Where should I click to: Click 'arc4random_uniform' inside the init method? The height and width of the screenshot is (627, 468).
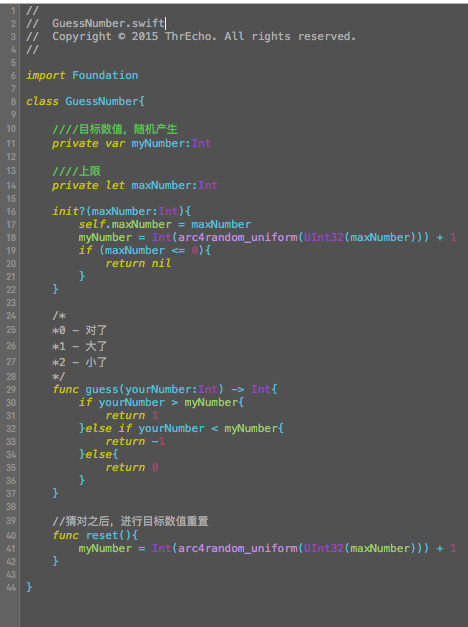click(238, 237)
